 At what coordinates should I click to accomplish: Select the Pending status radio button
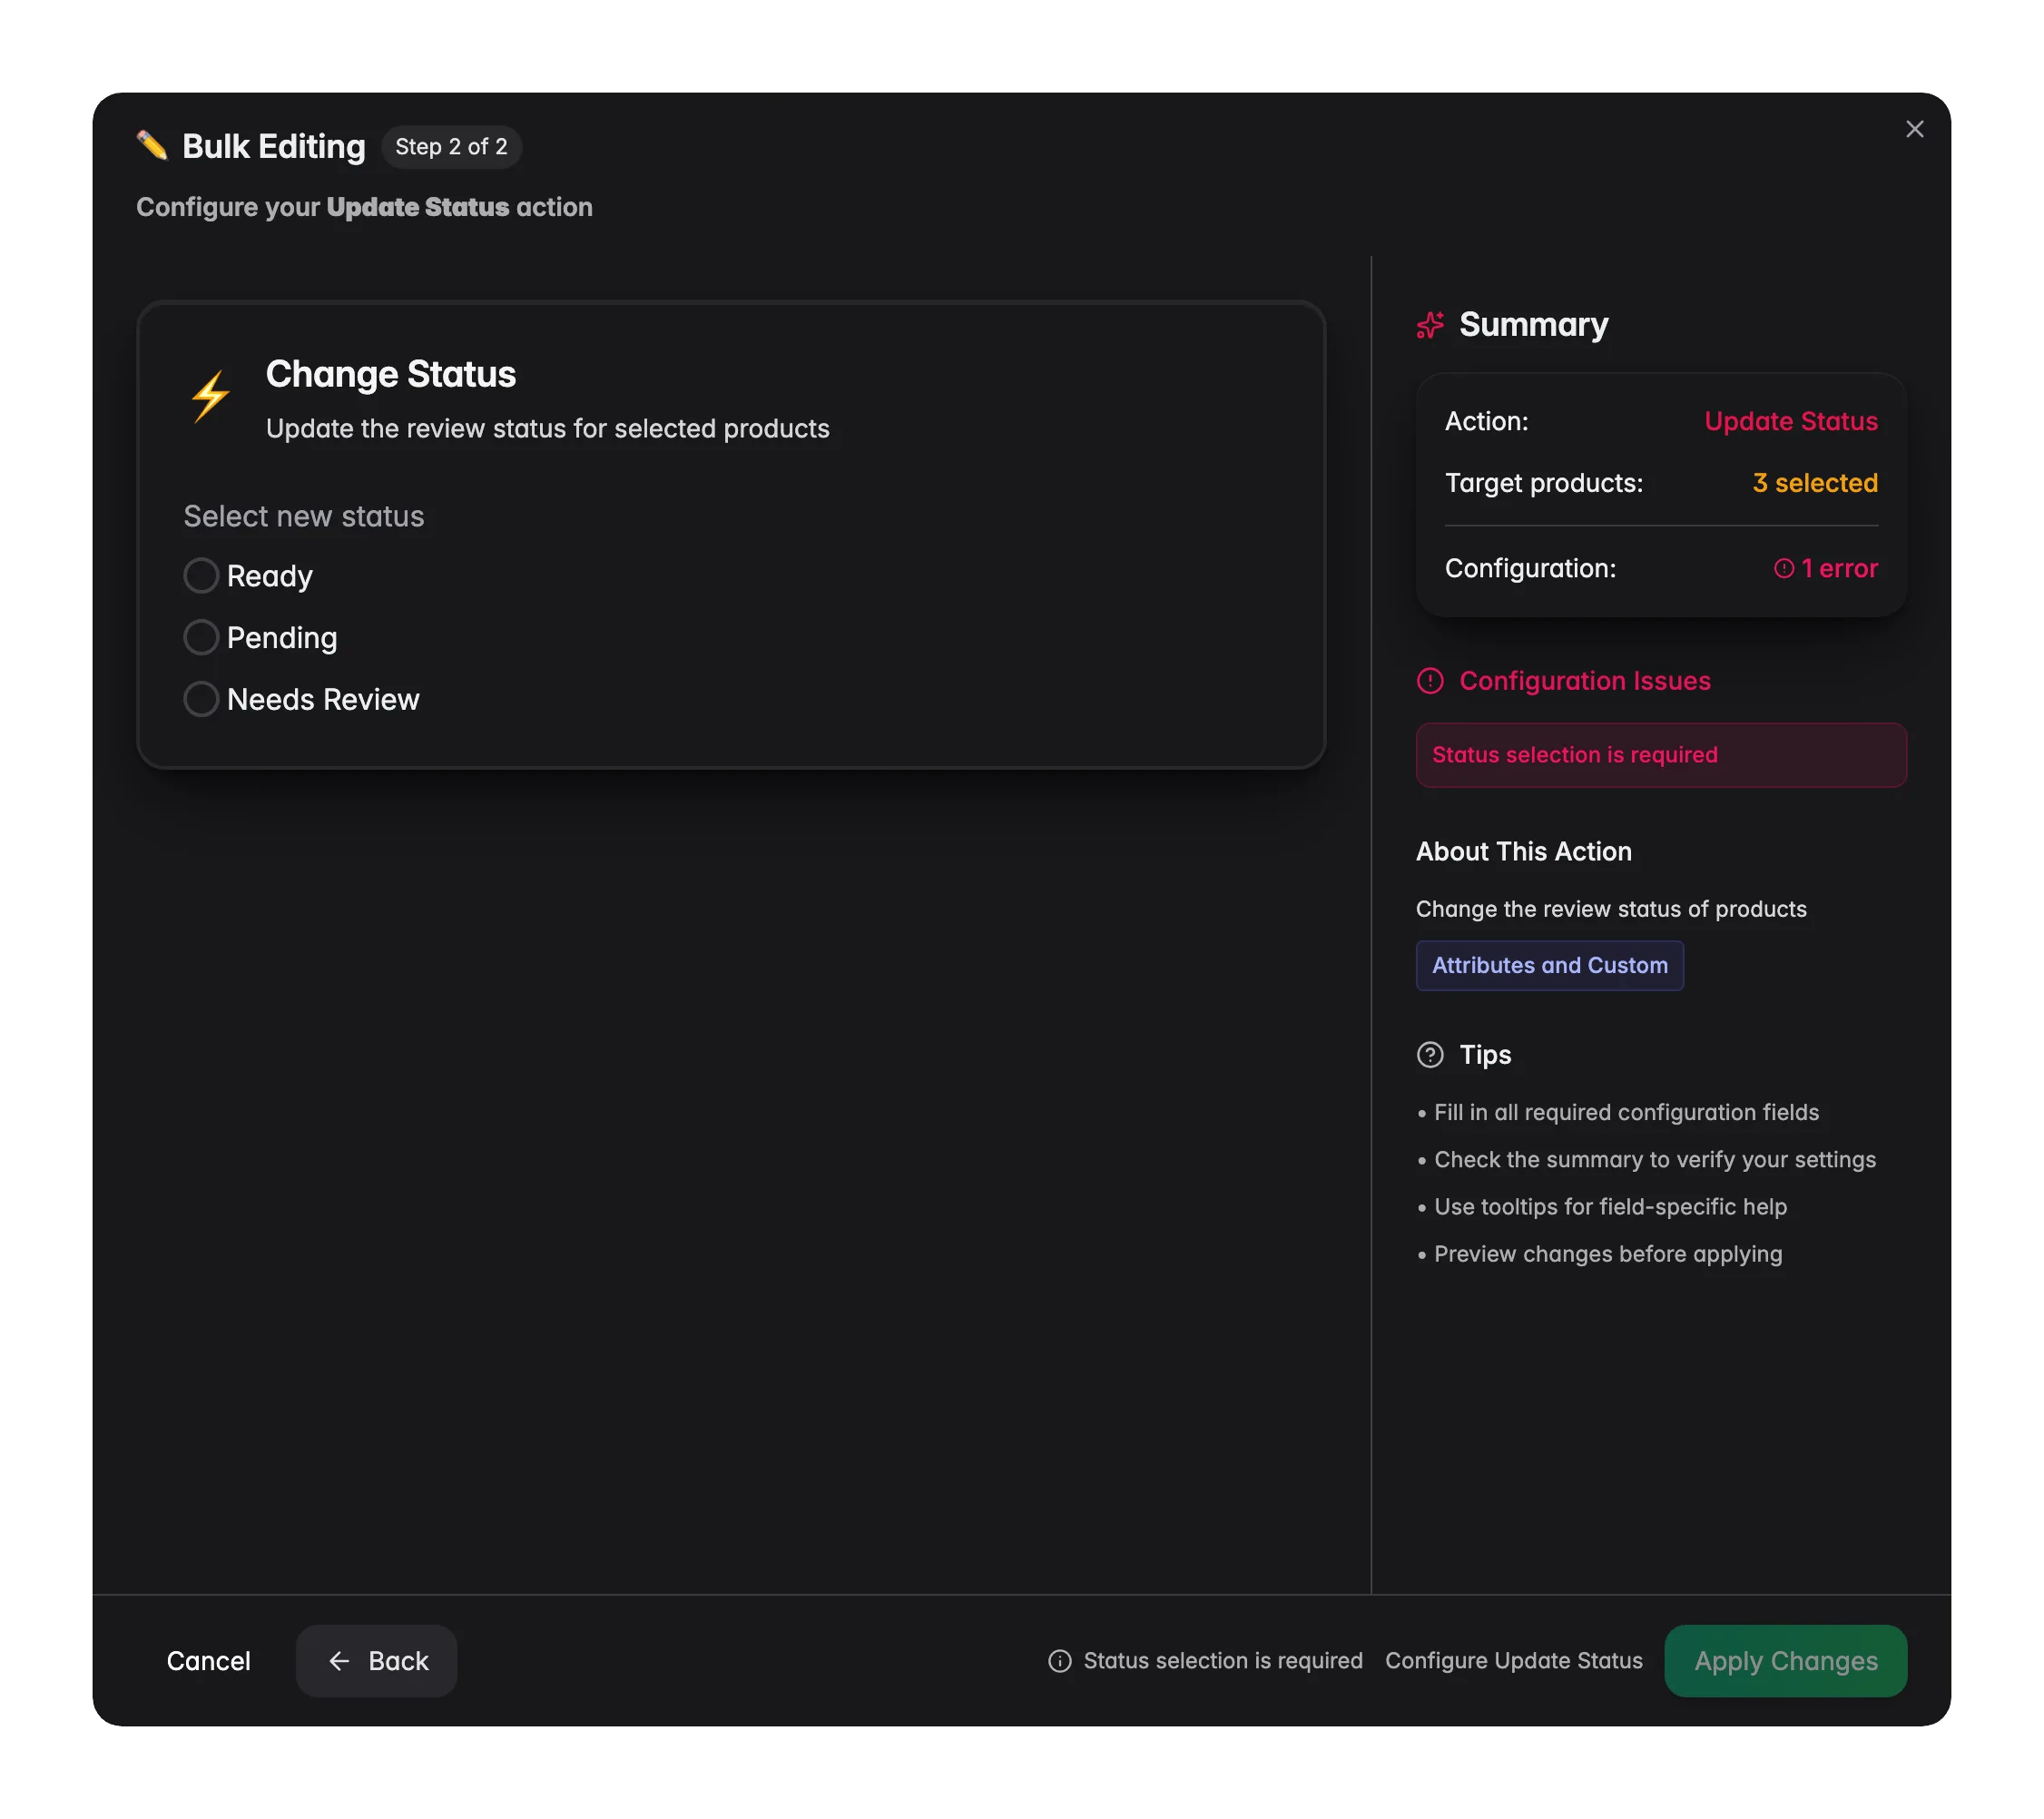click(x=201, y=637)
